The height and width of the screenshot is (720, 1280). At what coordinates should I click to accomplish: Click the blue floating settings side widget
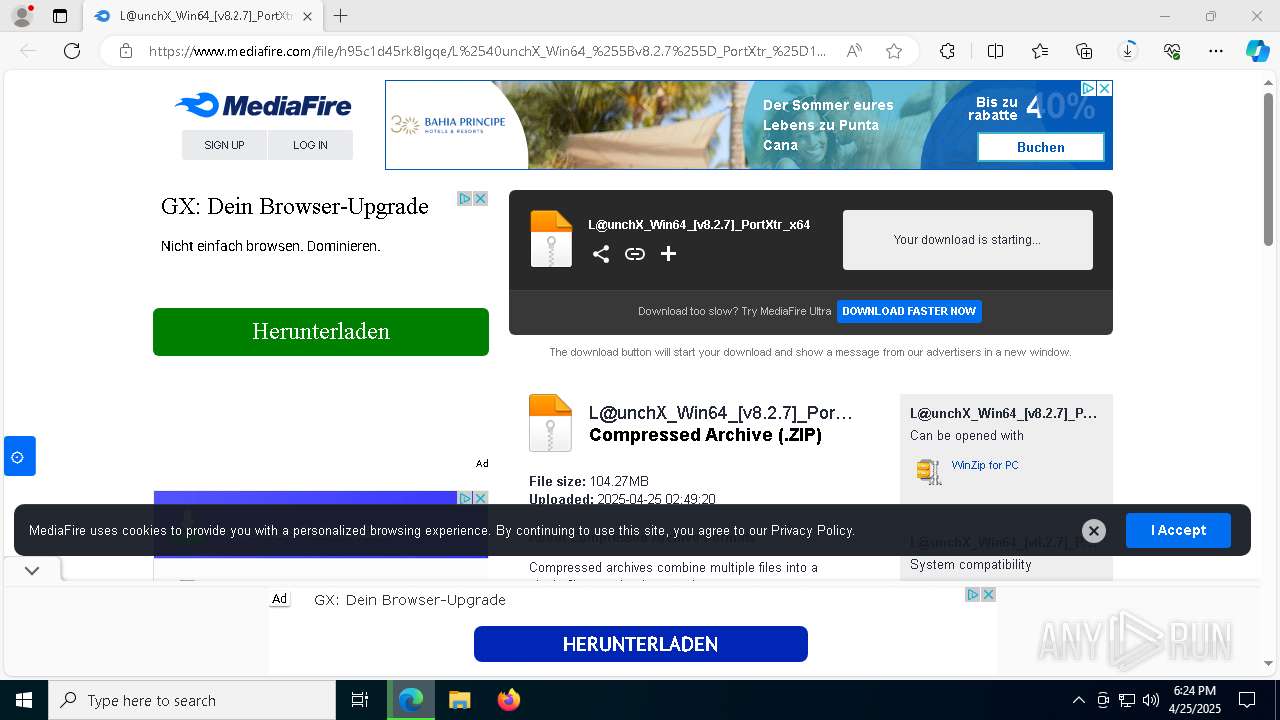pyautogui.click(x=19, y=456)
